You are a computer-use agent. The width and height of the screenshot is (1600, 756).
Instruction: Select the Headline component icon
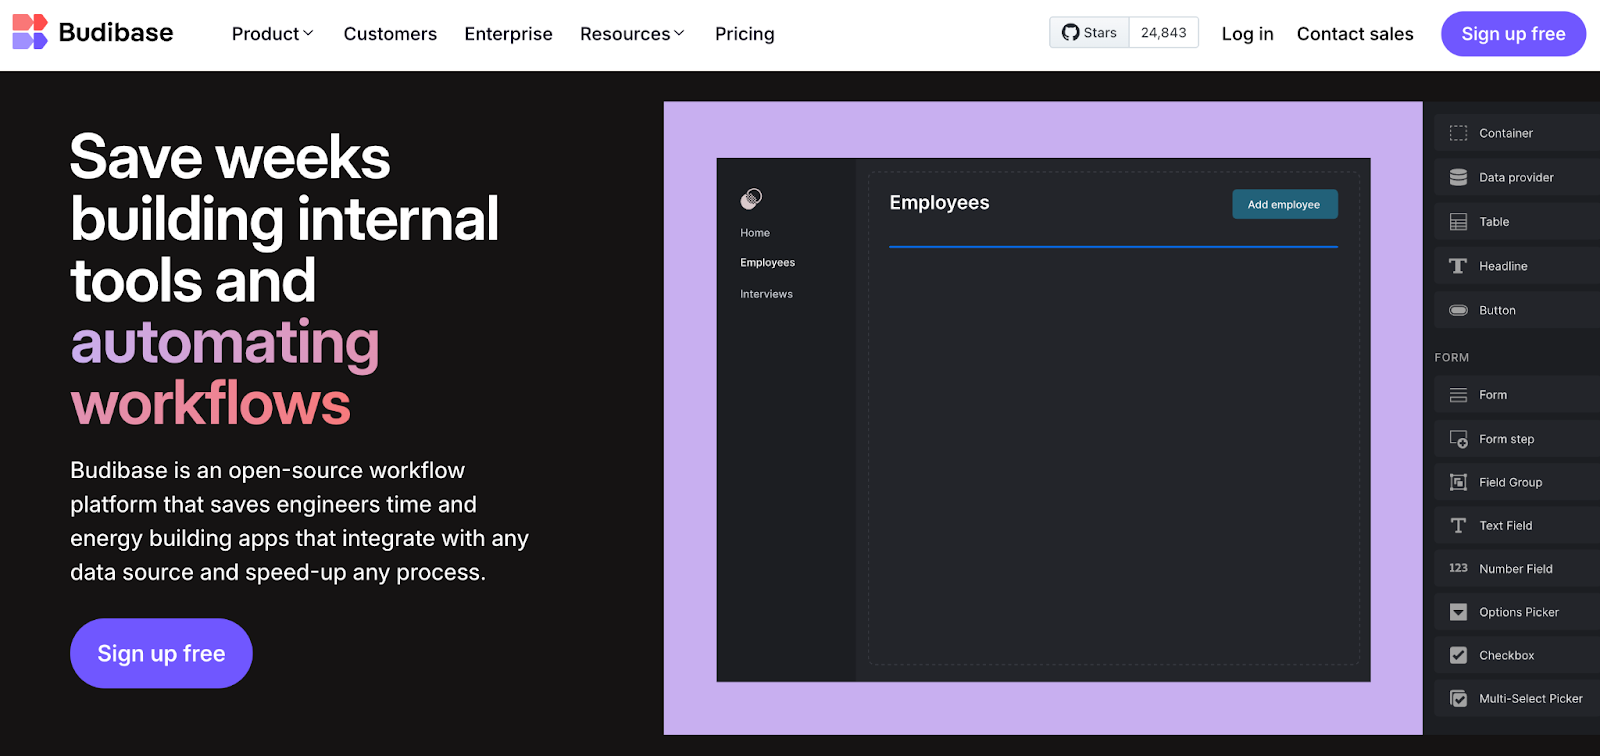click(x=1458, y=266)
